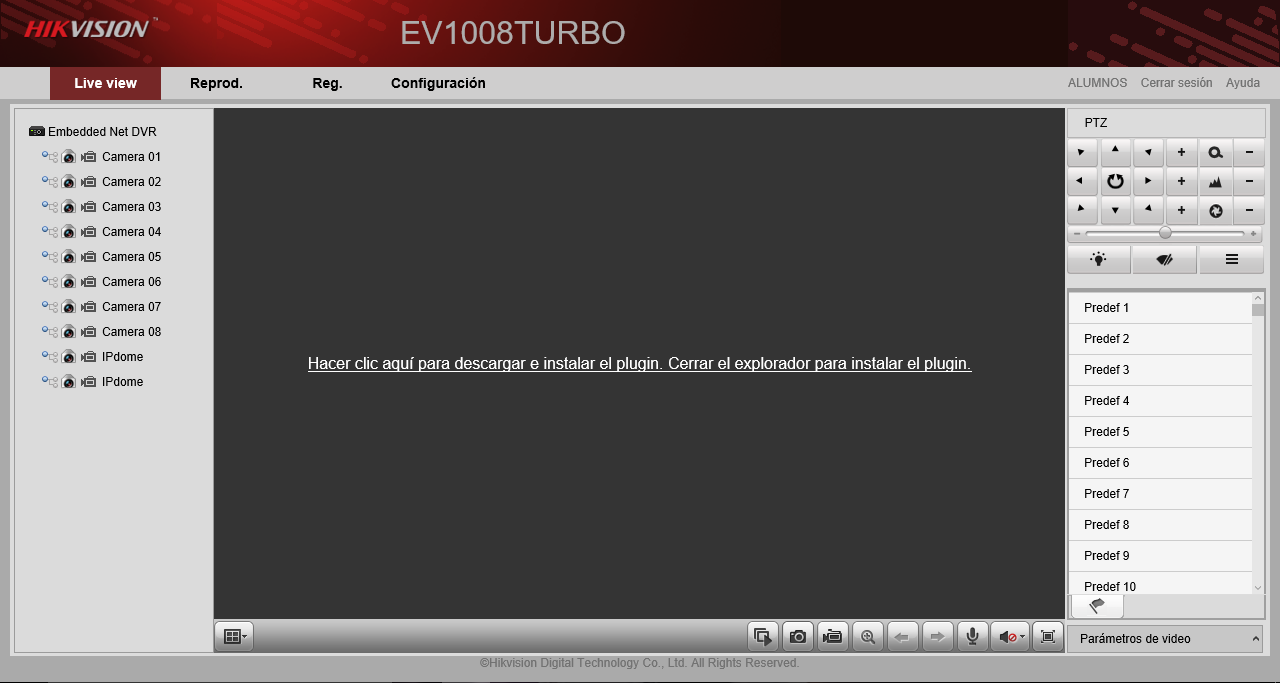Image resolution: width=1280 pixels, height=683 pixels.
Task: Start PTZ auto-scan rotation
Action: point(1115,182)
